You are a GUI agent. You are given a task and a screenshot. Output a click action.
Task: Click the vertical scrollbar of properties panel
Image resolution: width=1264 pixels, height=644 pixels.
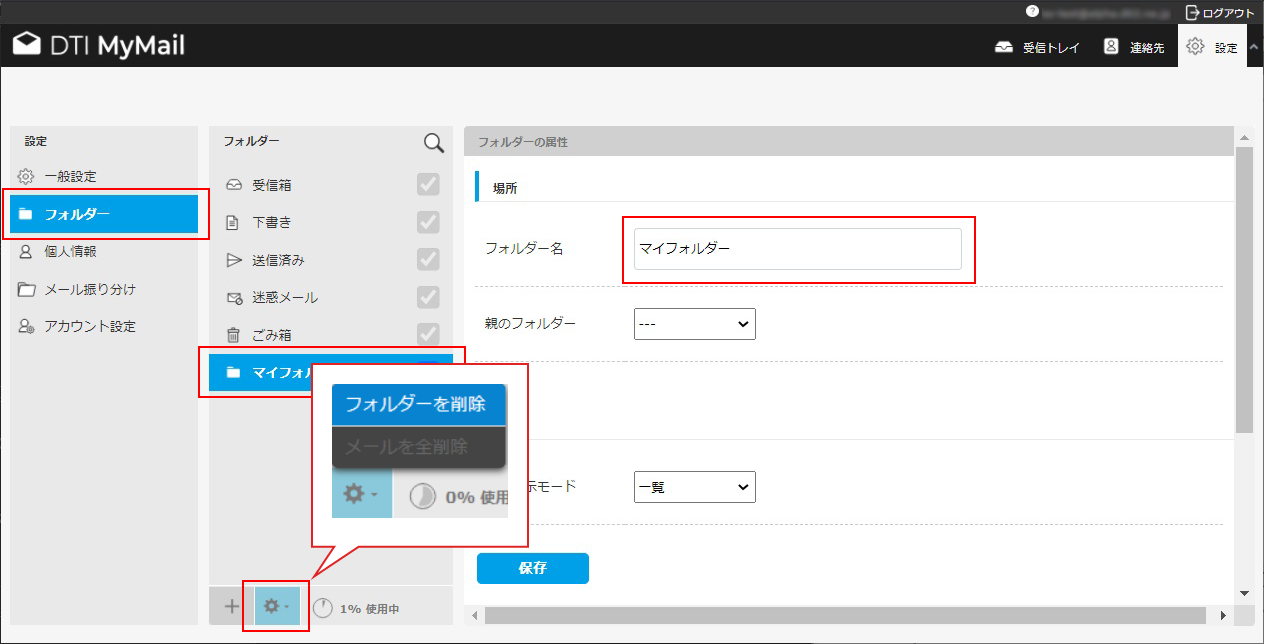pos(1244,289)
